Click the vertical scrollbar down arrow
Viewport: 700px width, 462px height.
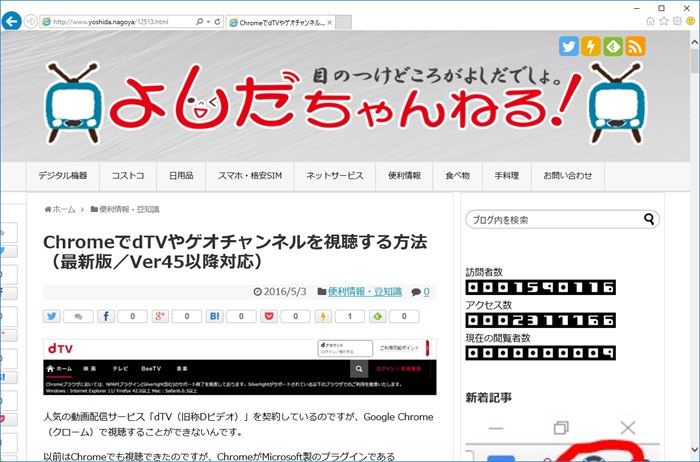(x=695, y=449)
